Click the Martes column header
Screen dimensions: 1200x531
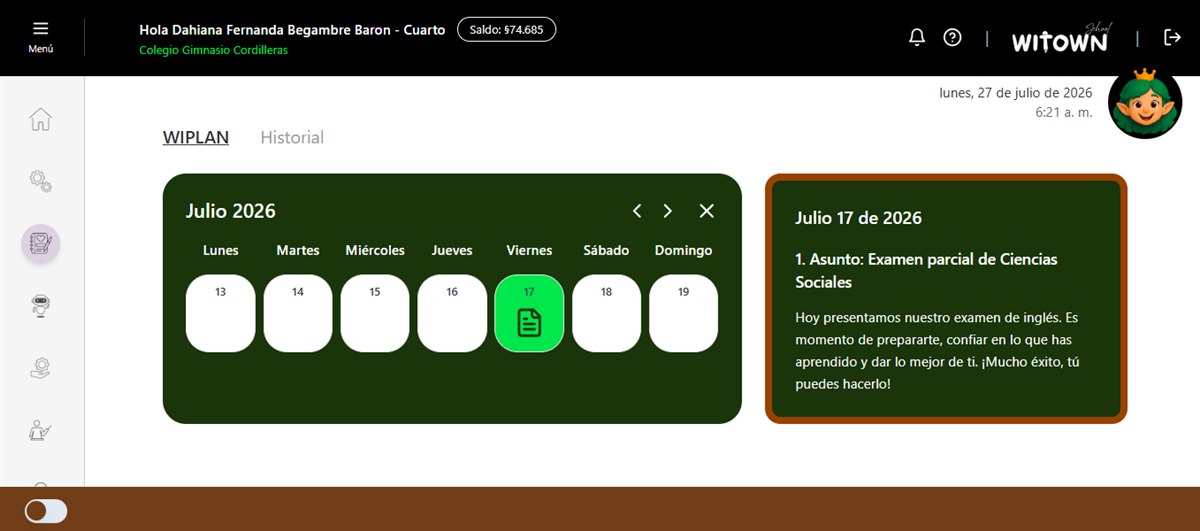point(298,250)
